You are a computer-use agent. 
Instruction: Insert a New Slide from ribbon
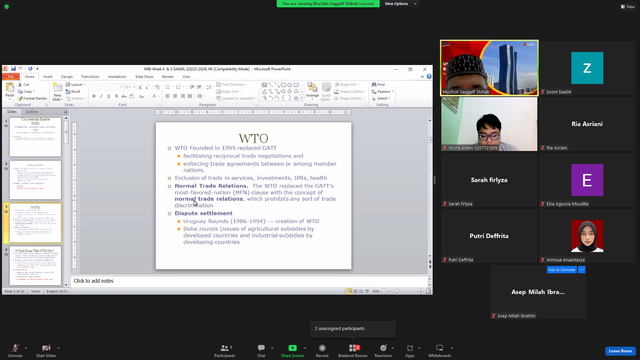click(57, 92)
